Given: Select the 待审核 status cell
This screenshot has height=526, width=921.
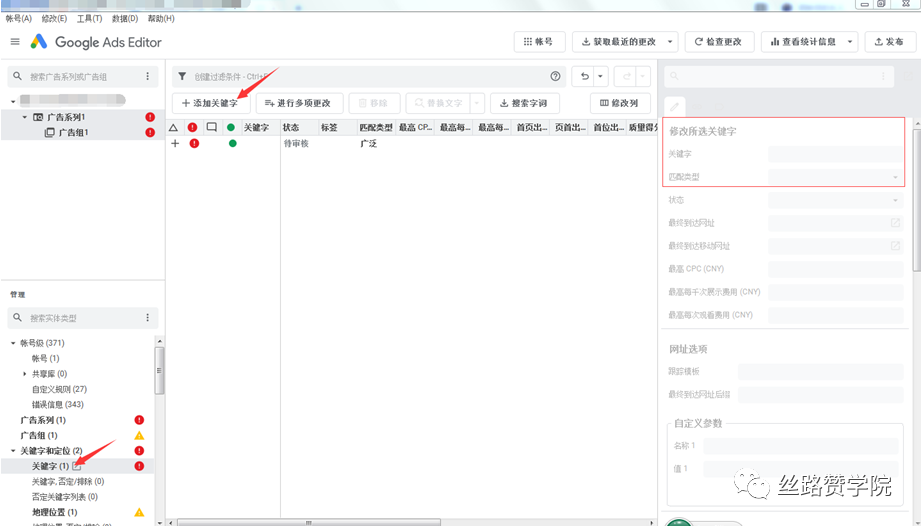Looking at the screenshot, I should pos(296,144).
